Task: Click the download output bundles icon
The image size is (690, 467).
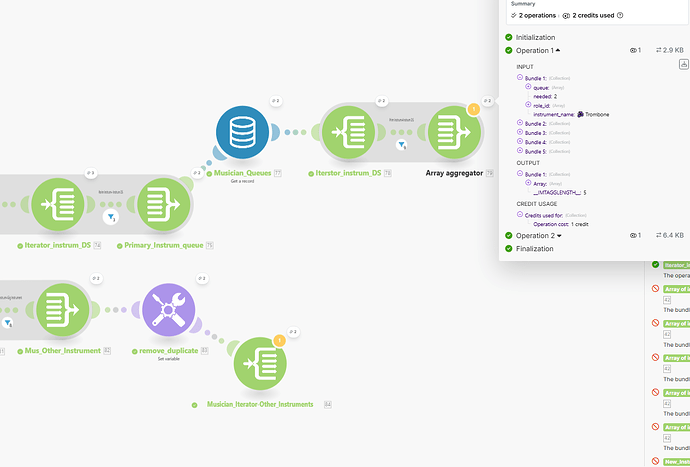Action: 684,64
